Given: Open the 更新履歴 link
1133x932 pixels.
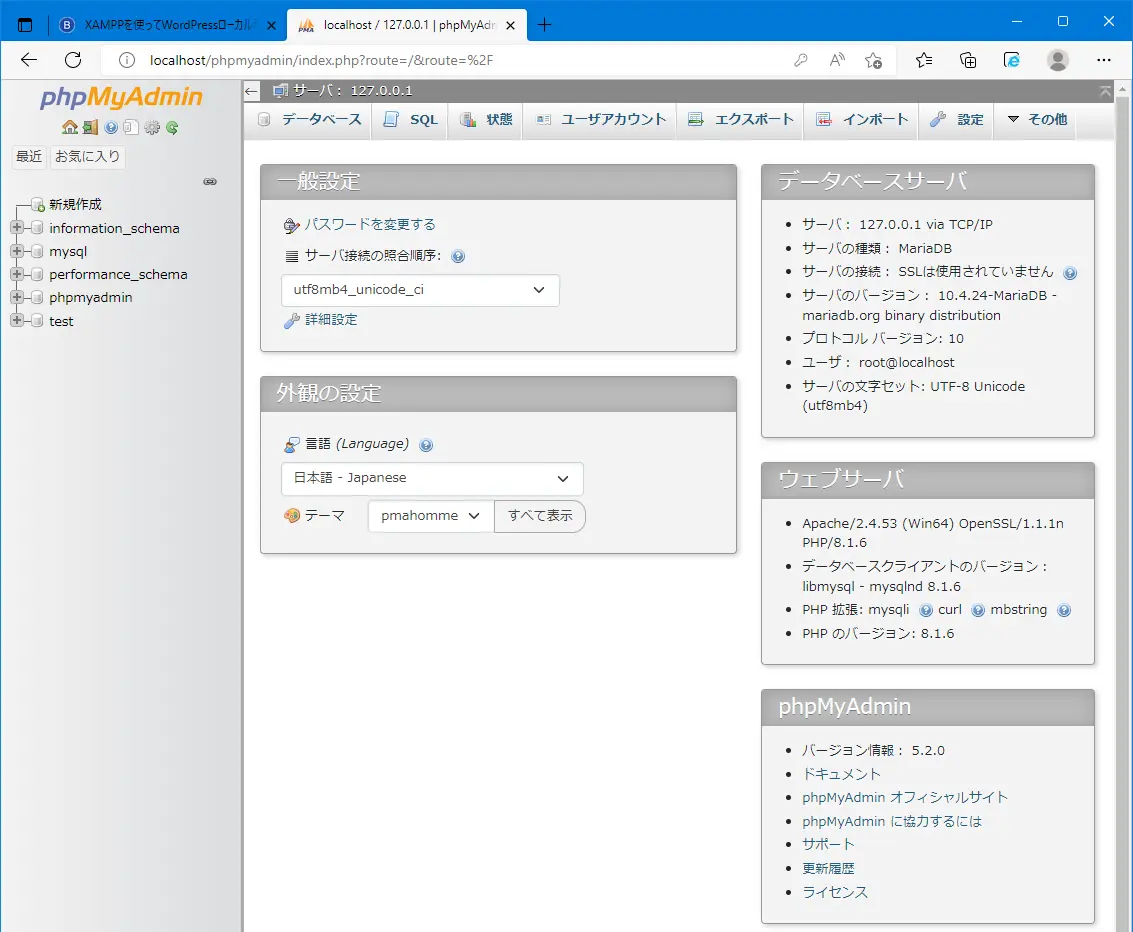Looking at the screenshot, I should (x=828, y=868).
